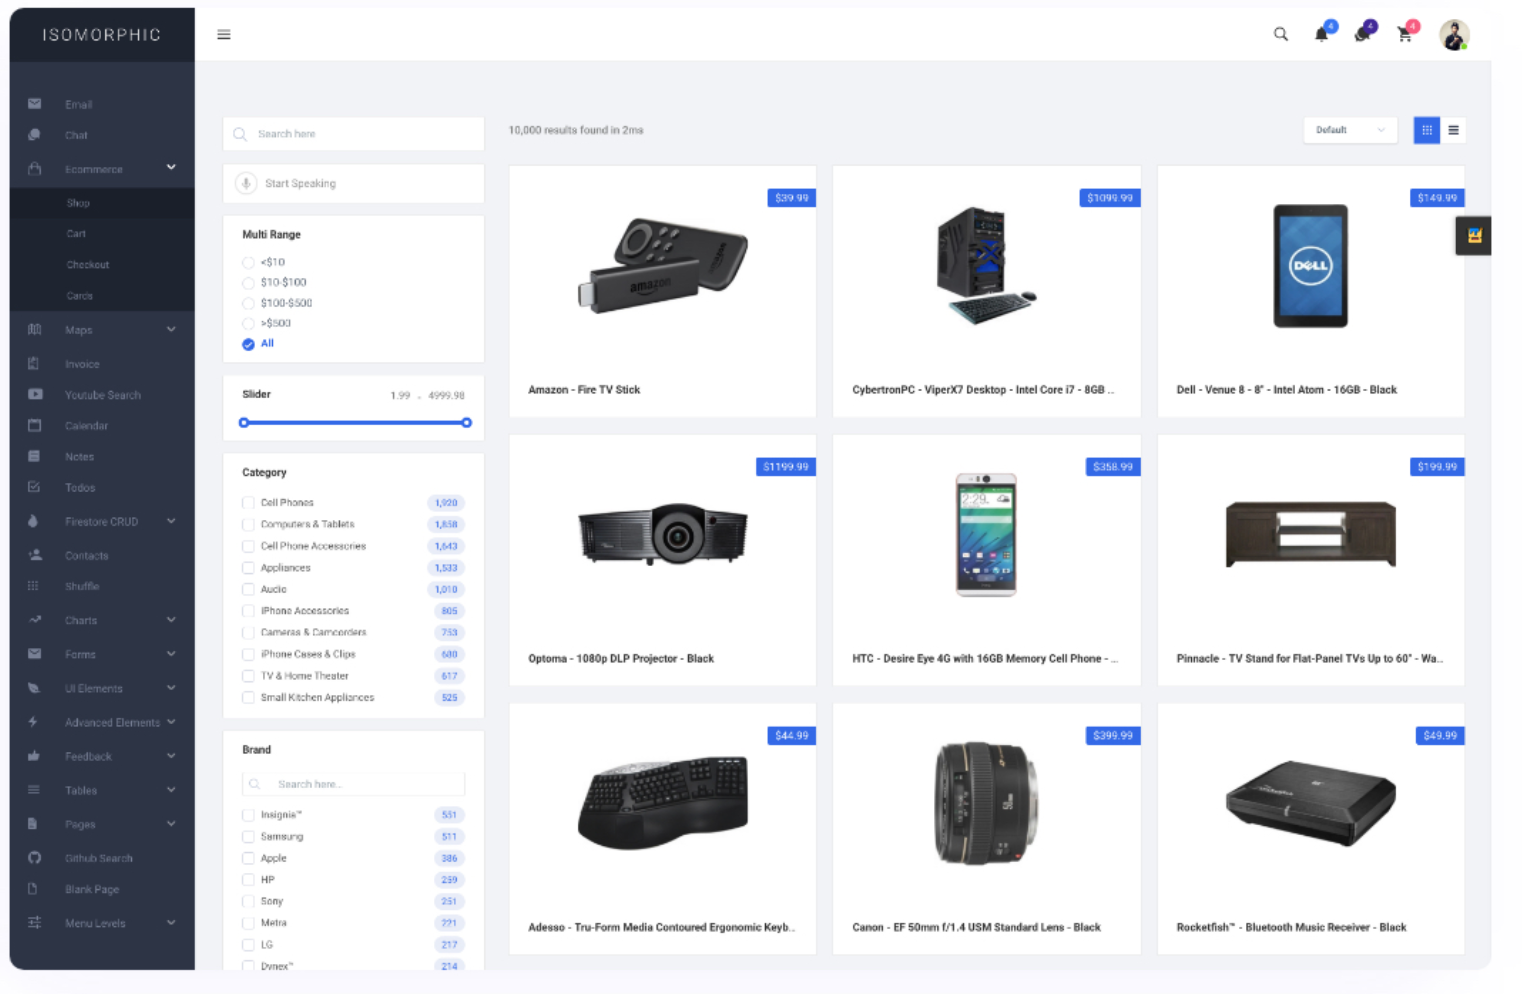Open the chat messages icon in top bar
The height and width of the screenshot is (994, 1522).
(x=1362, y=35)
